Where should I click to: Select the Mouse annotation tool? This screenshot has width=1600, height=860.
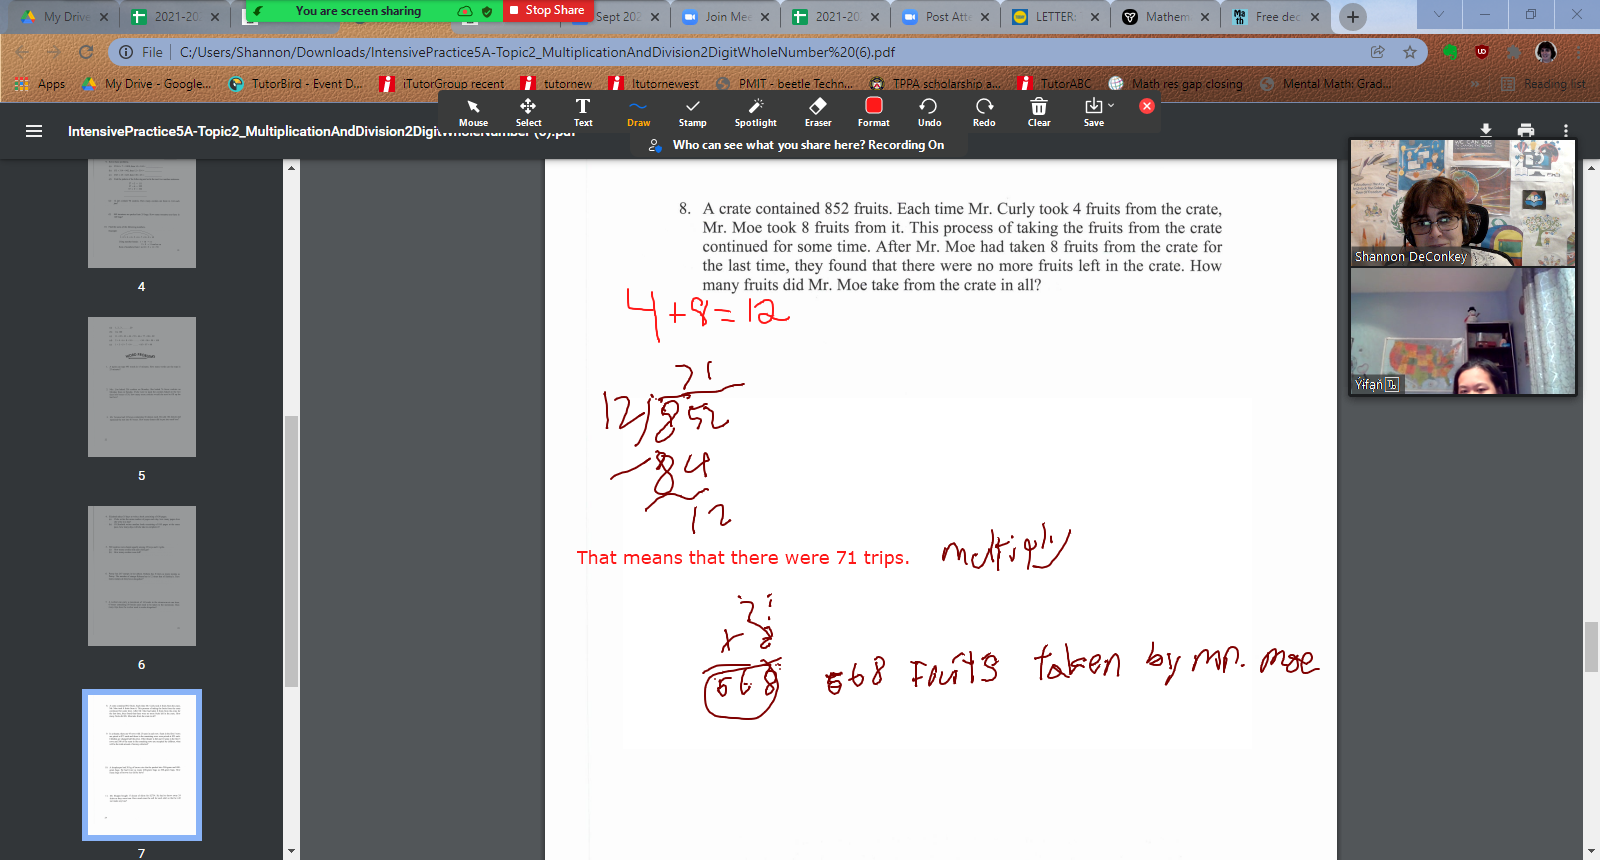click(x=473, y=112)
